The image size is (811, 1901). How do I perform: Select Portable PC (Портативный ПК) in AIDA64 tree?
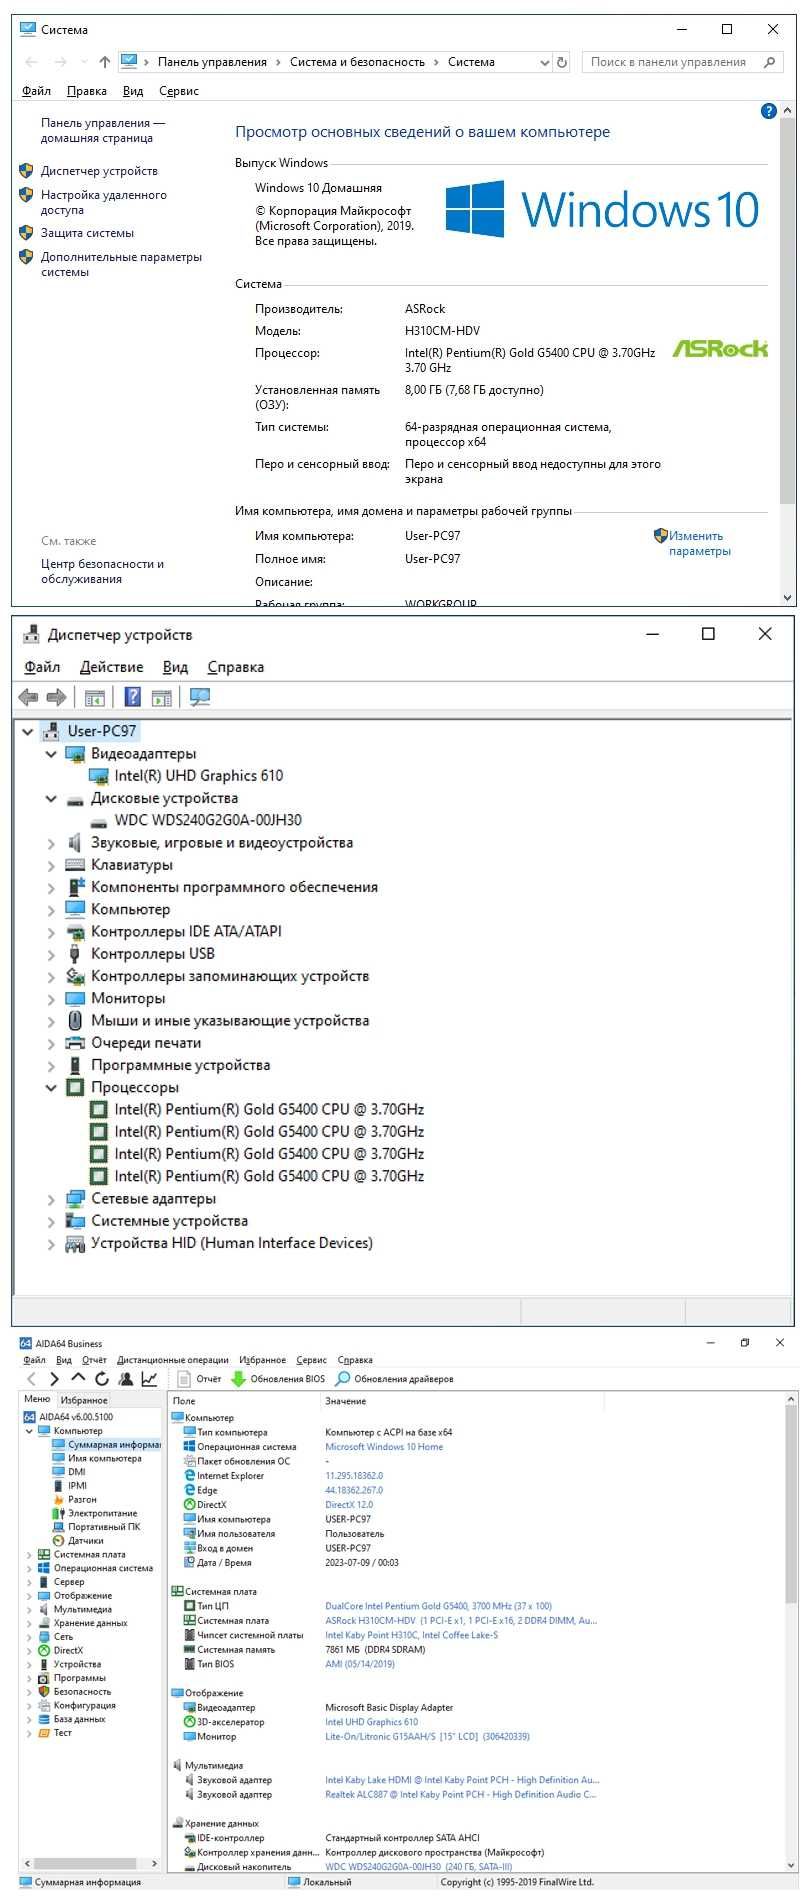click(x=96, y=1527)
